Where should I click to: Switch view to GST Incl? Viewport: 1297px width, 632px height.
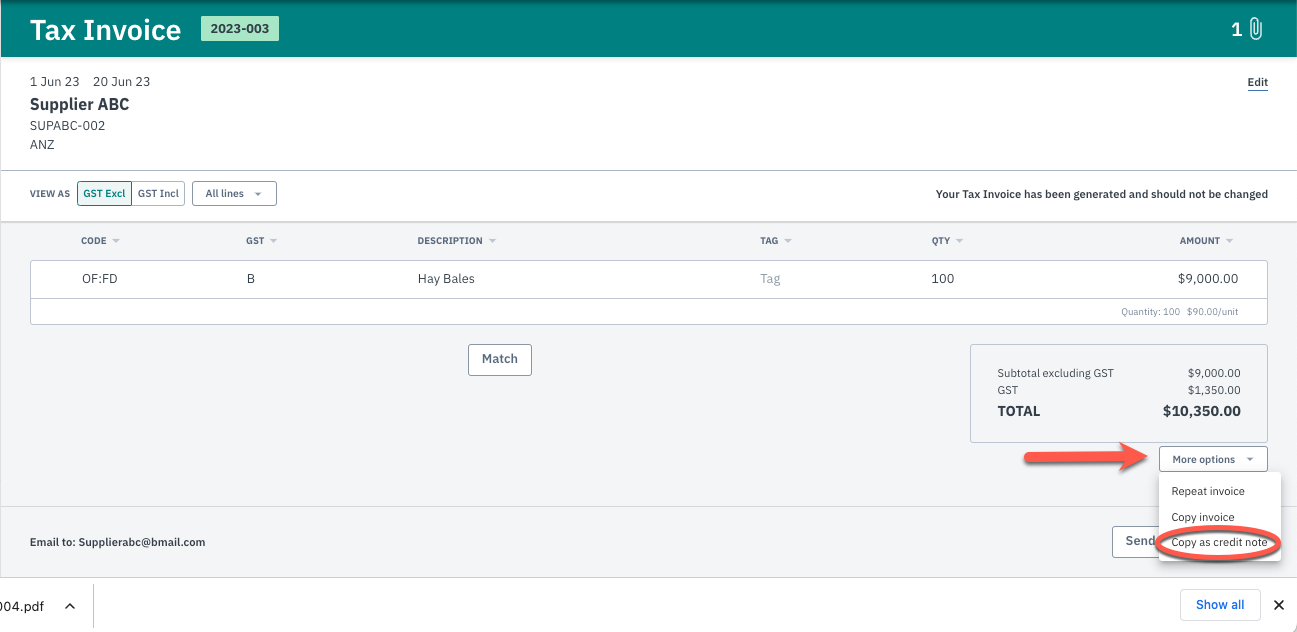point(158,194)
